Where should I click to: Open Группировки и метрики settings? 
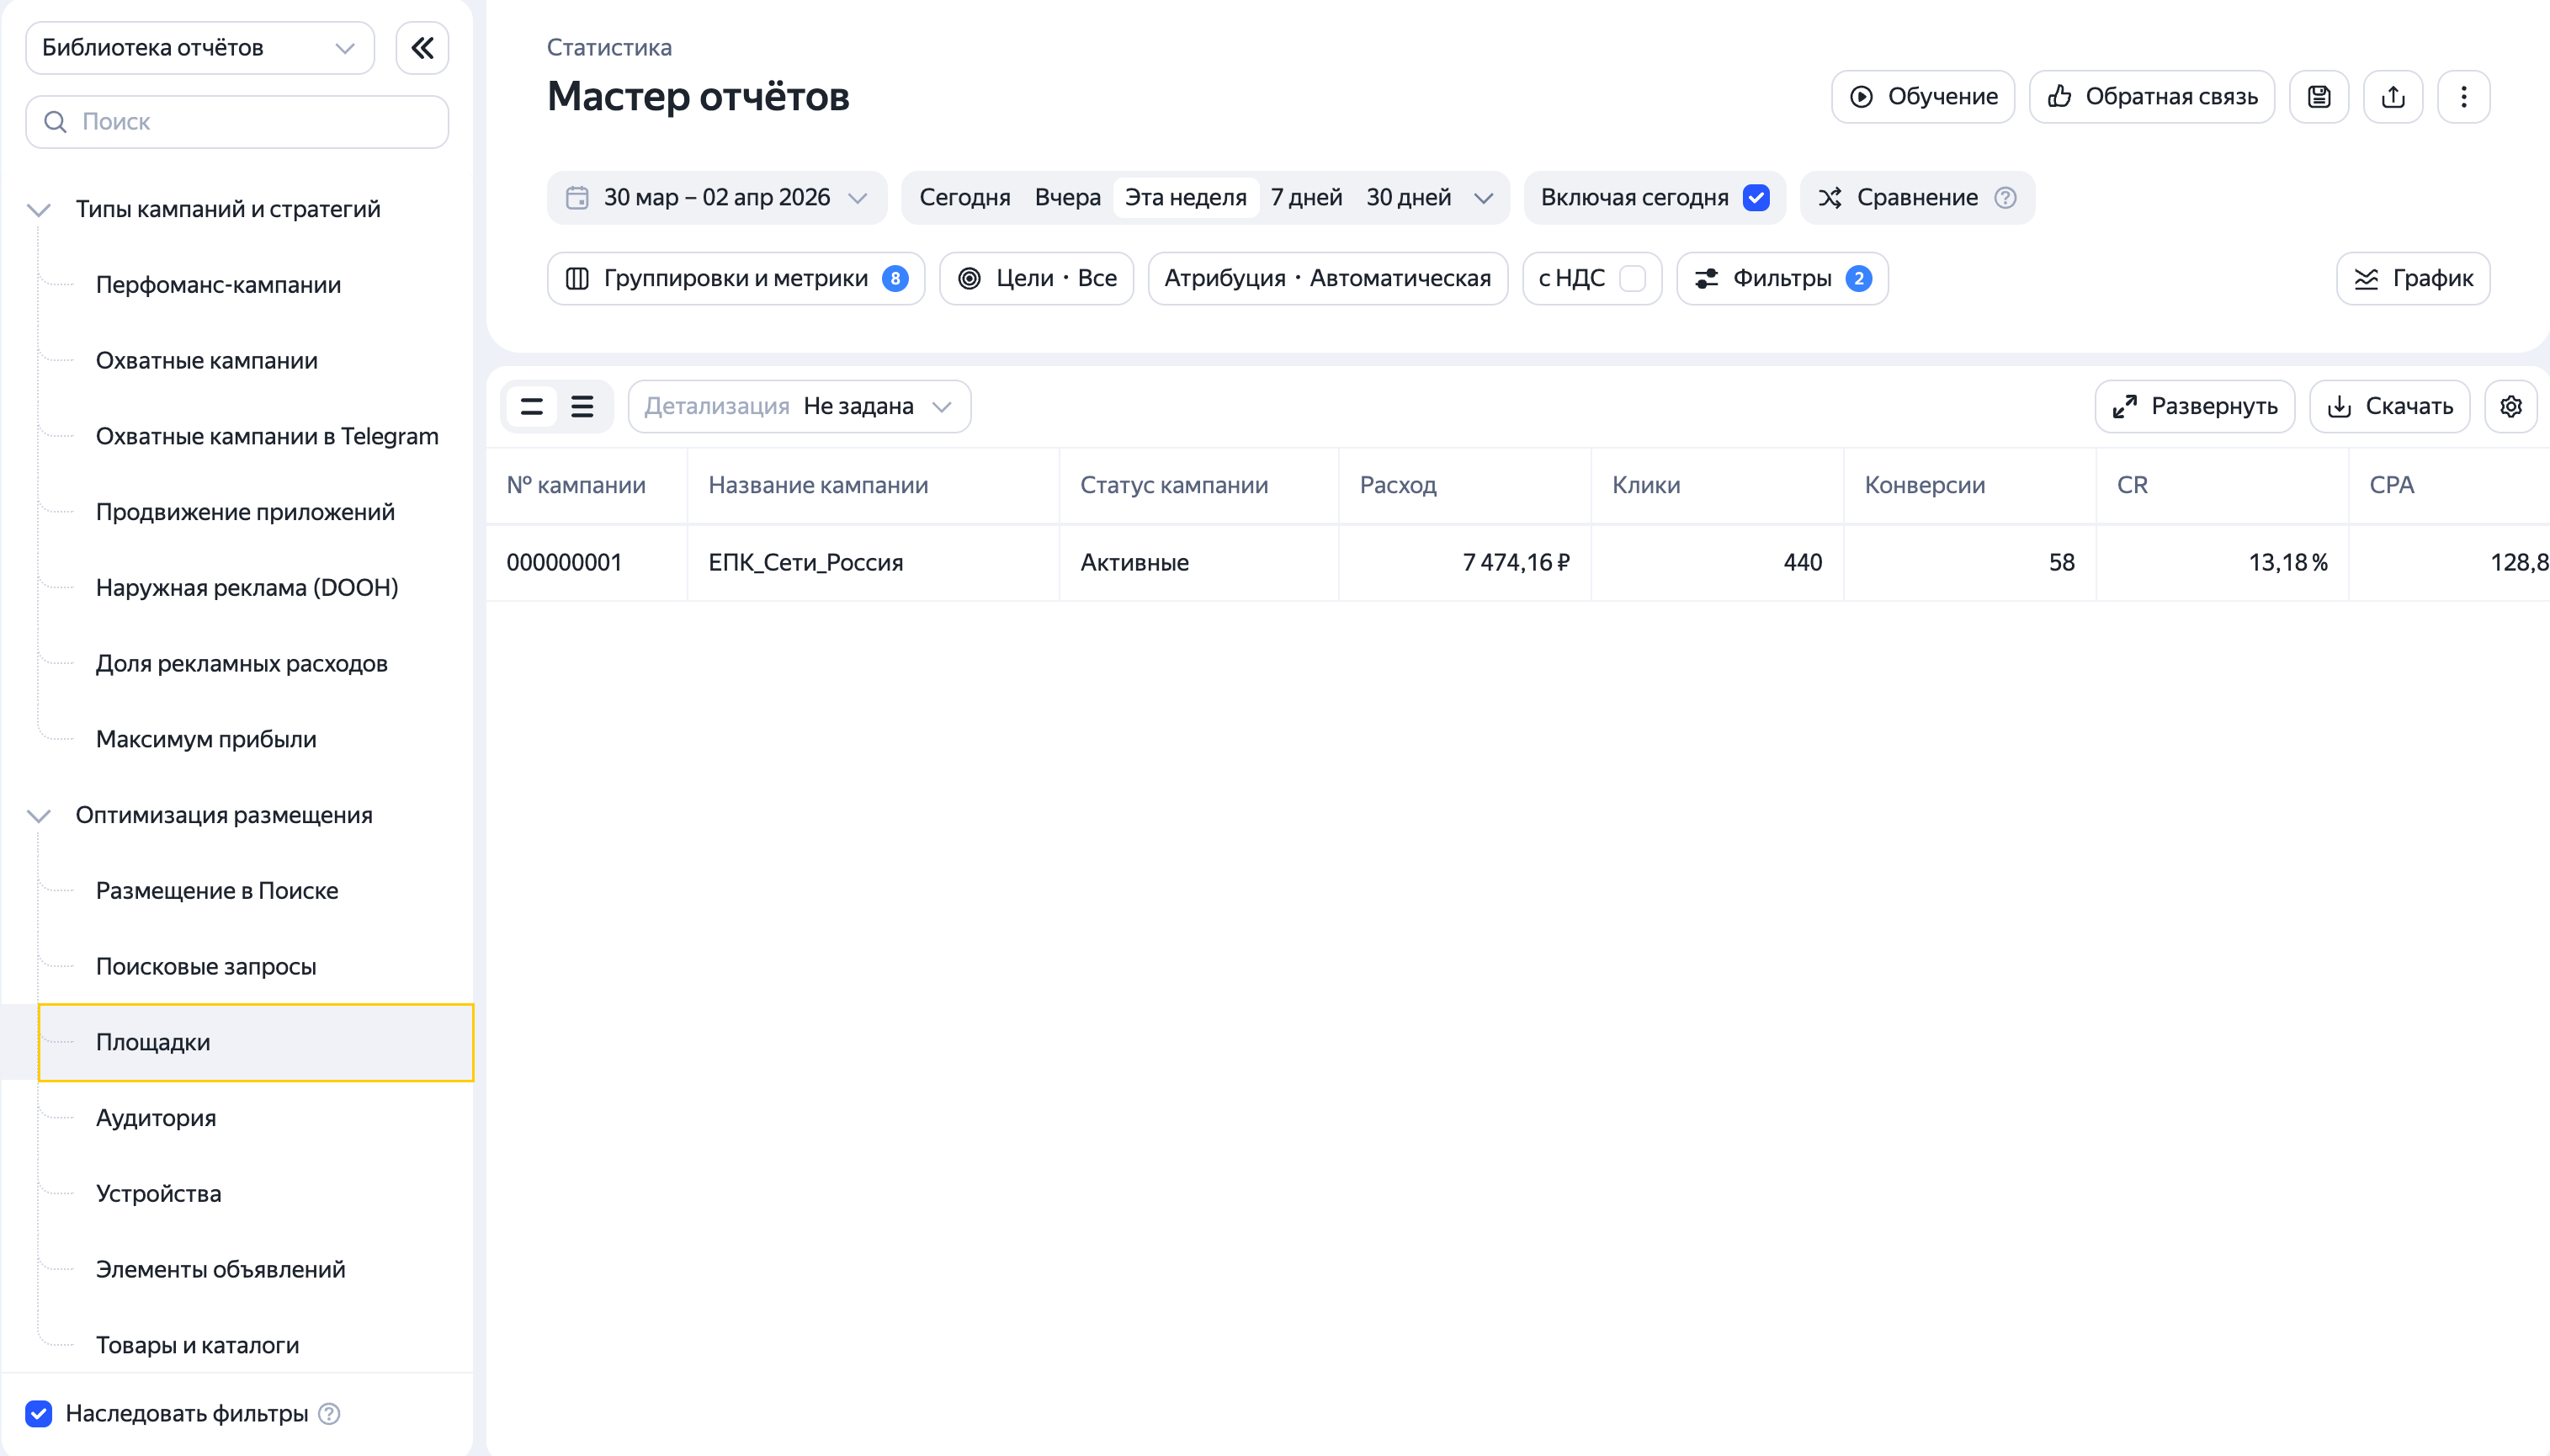pos(736,278)
